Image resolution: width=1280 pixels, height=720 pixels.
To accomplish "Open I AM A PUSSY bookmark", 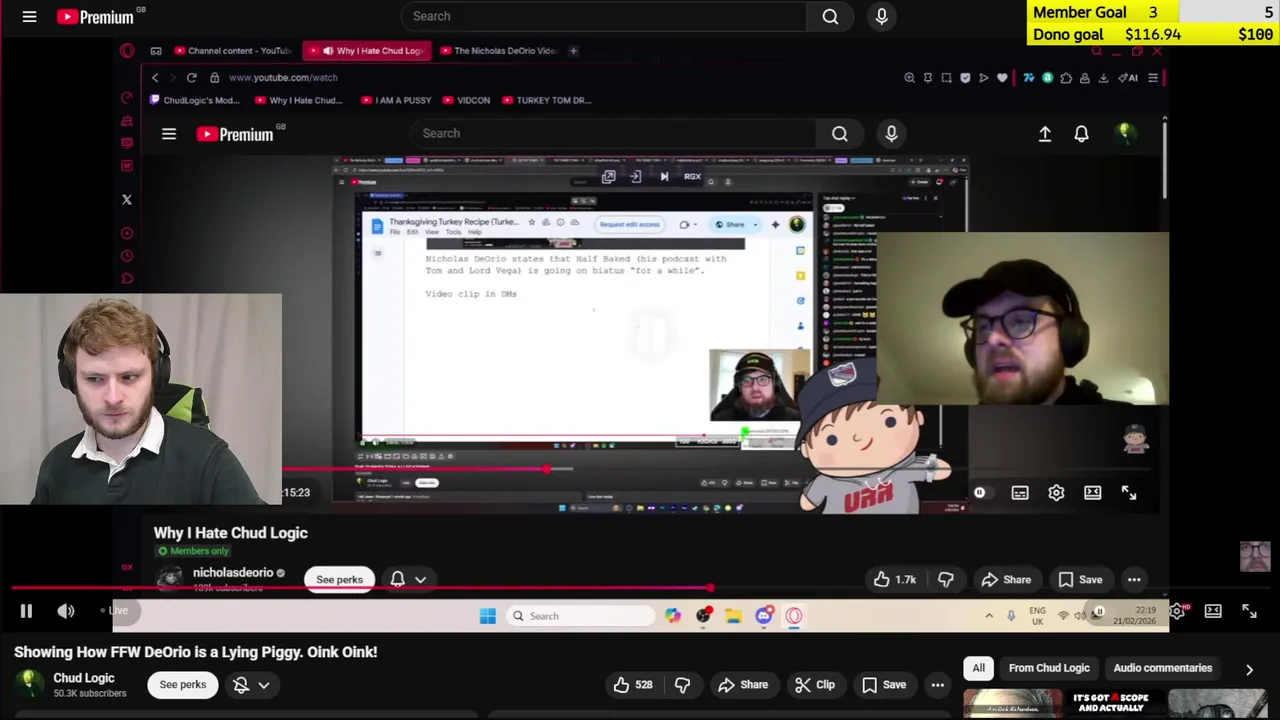I will tap(396, 100).
